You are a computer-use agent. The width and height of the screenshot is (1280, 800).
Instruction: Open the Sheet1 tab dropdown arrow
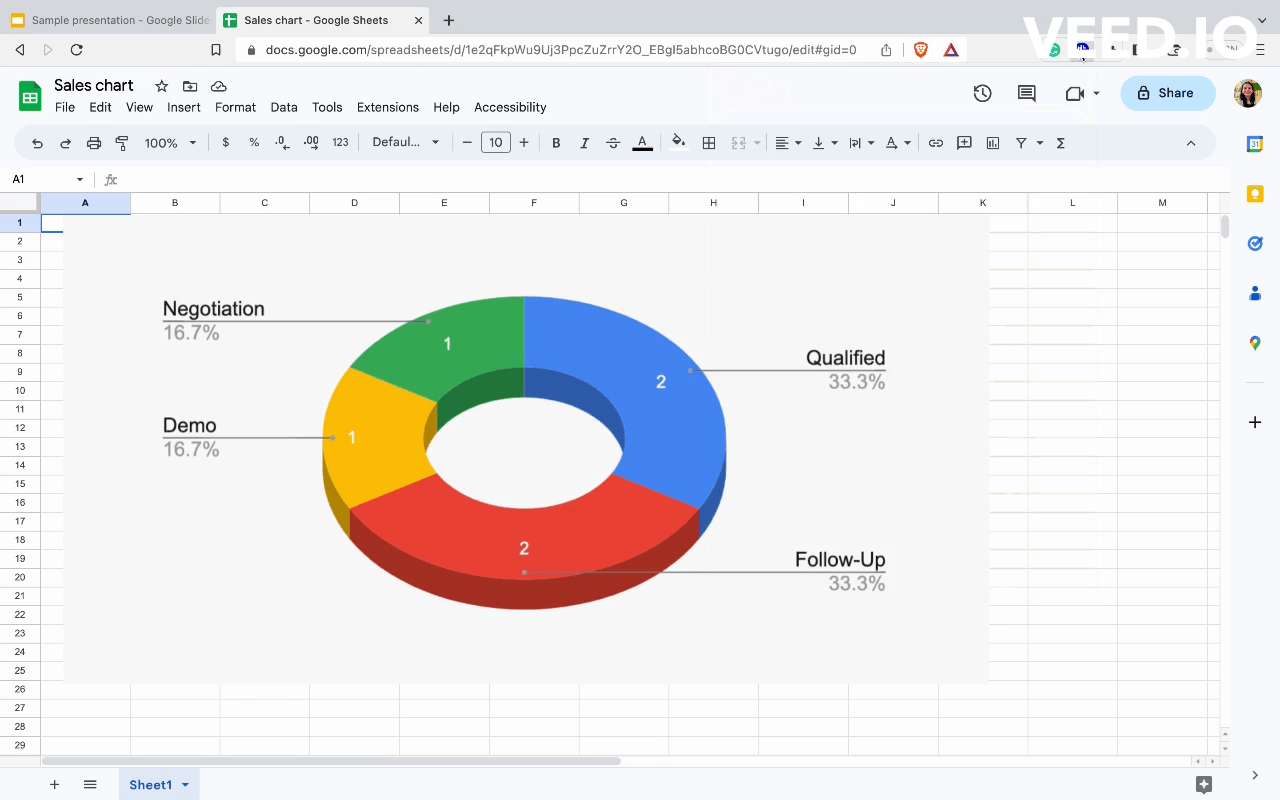[185, 785]
